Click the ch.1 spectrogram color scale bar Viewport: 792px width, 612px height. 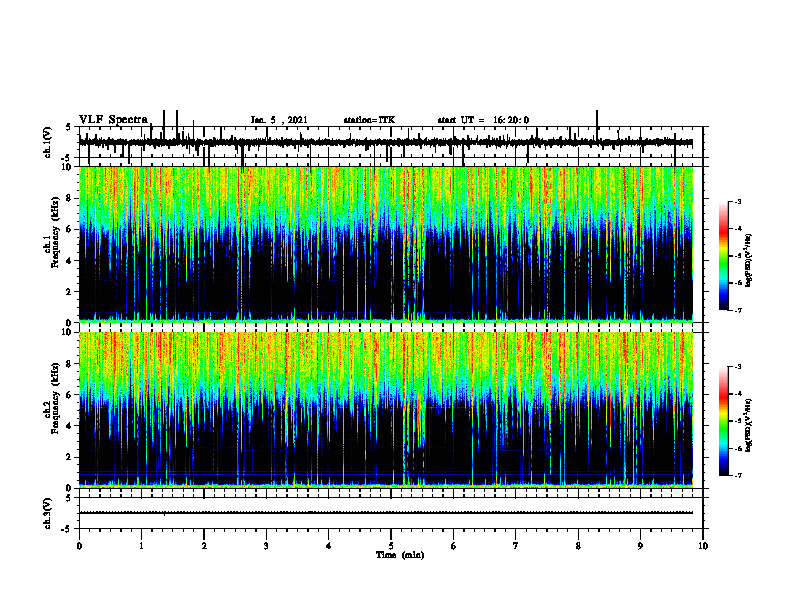click(x=723, y=256)
